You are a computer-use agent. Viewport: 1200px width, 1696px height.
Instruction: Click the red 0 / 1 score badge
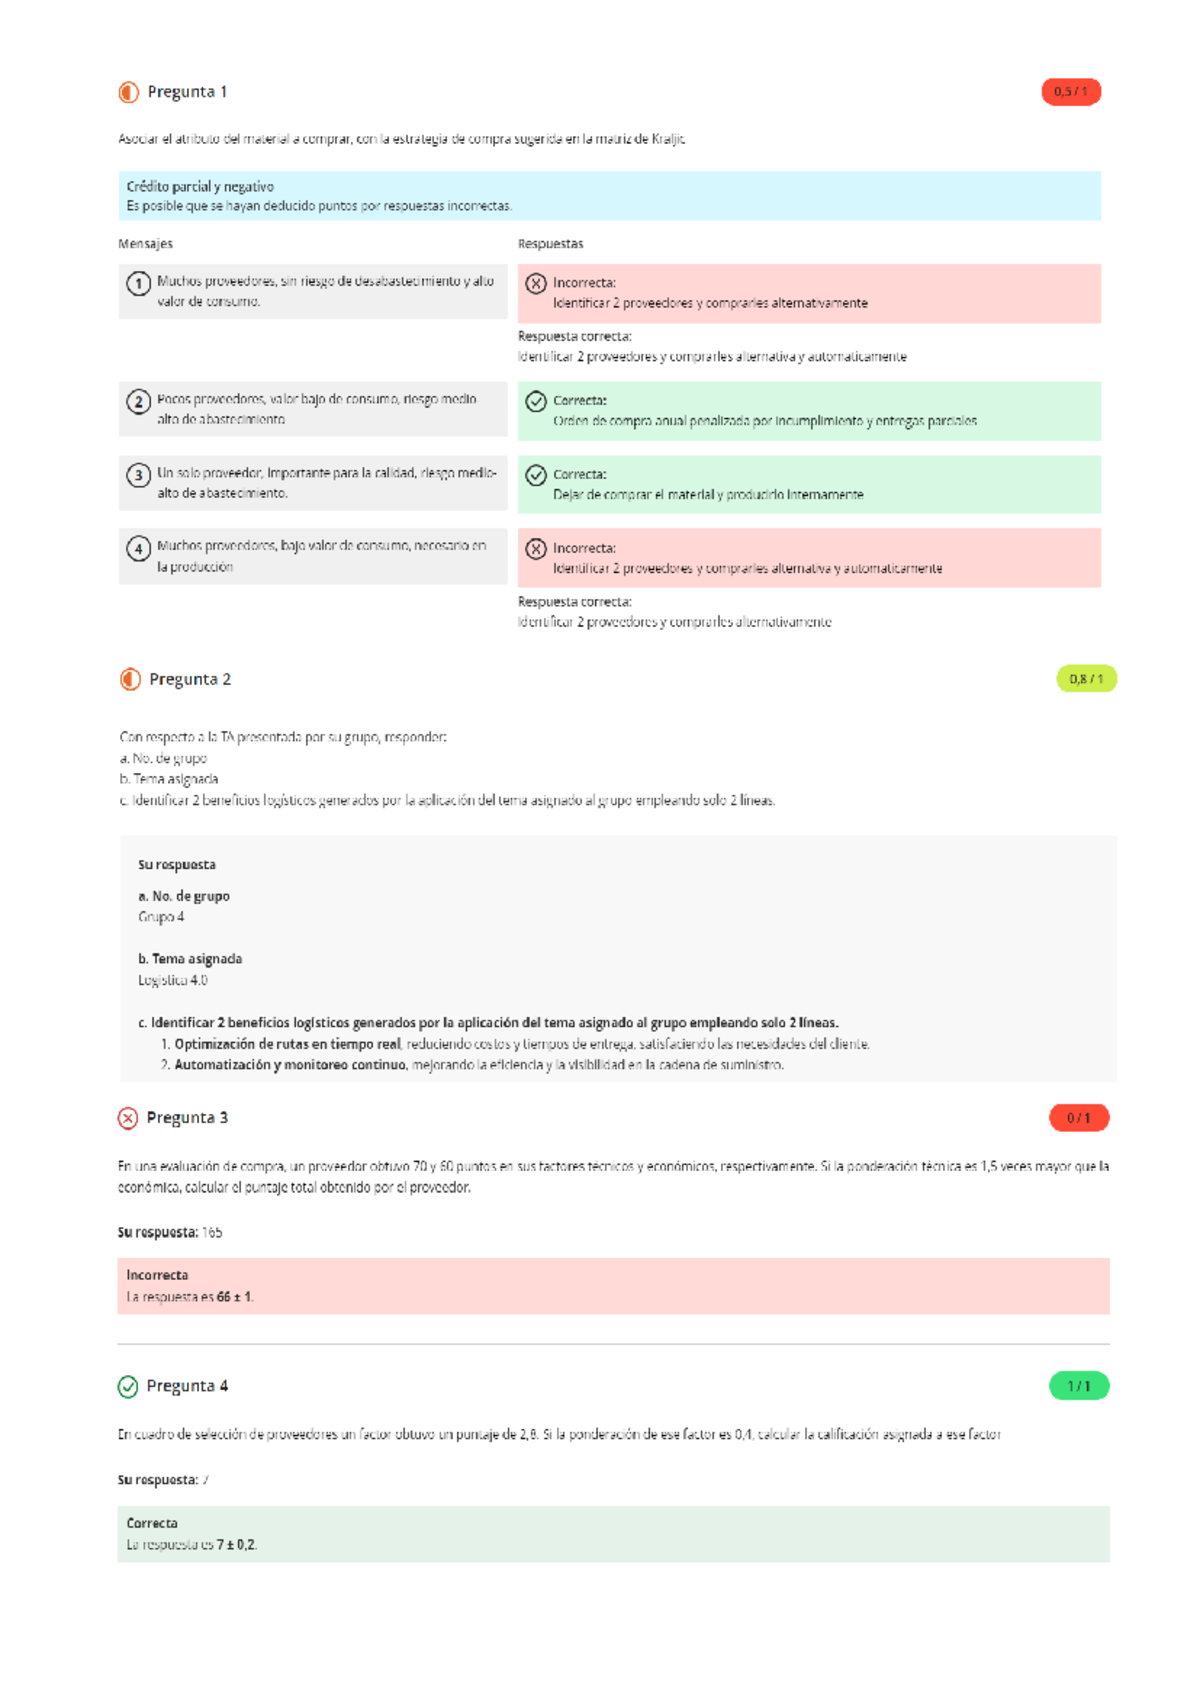click(1078, 1118)
